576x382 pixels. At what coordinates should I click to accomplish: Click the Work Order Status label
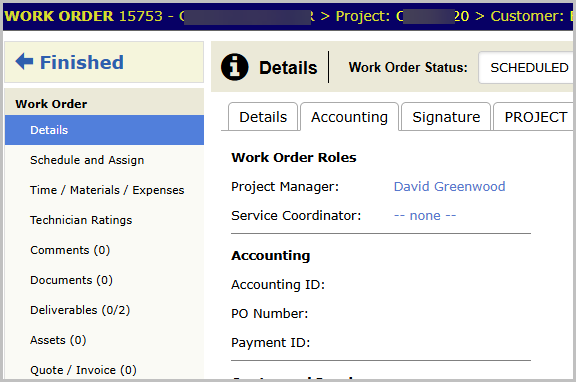408,68
